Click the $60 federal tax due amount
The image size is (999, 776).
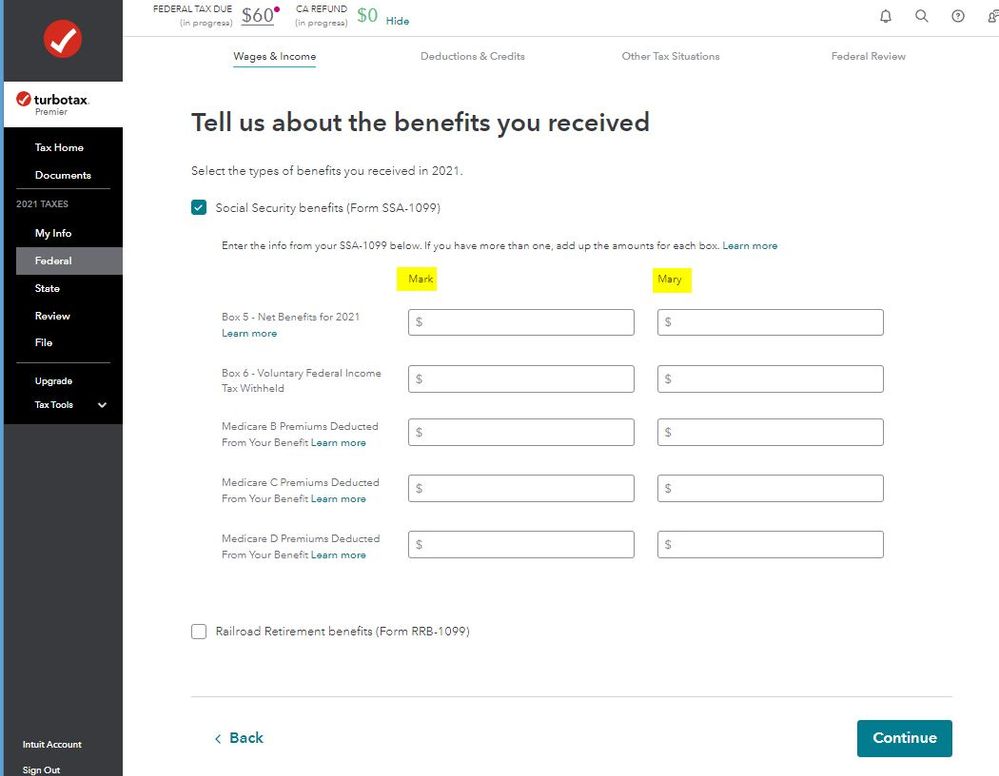click(257, 15)
